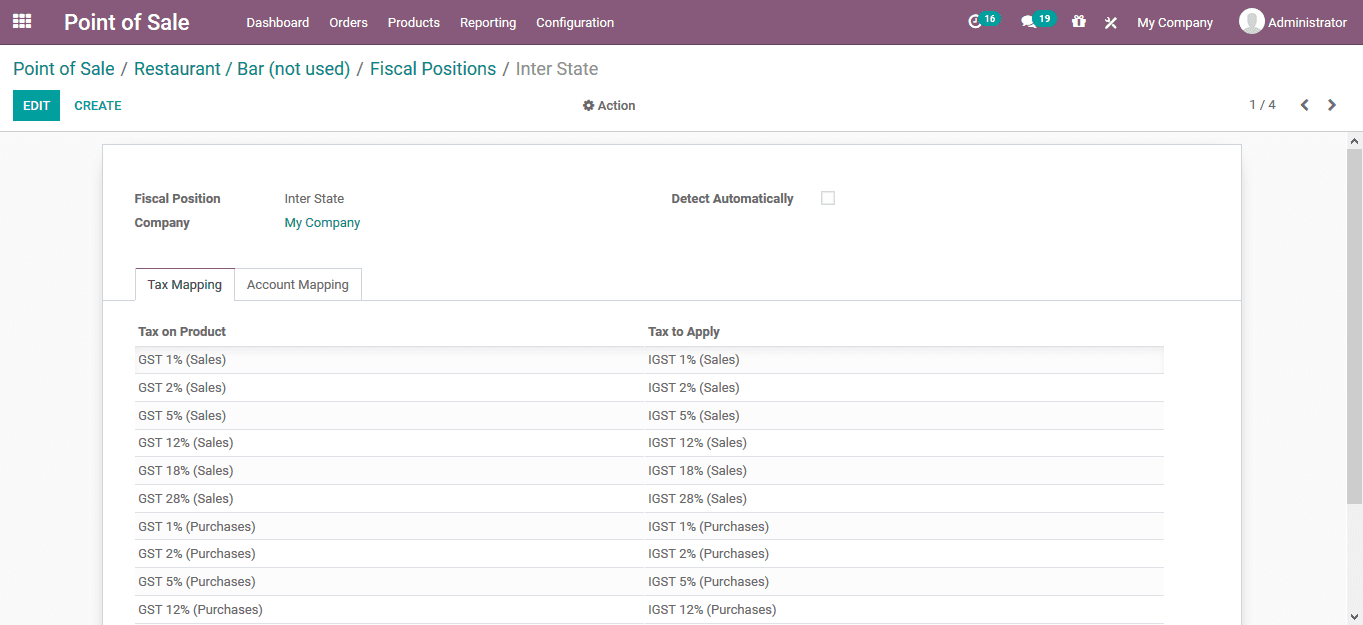Open the developer tools wrench icon
Image resolution: width=1363 pixels, height=625 pixels.
click(x=1110, y=21)
